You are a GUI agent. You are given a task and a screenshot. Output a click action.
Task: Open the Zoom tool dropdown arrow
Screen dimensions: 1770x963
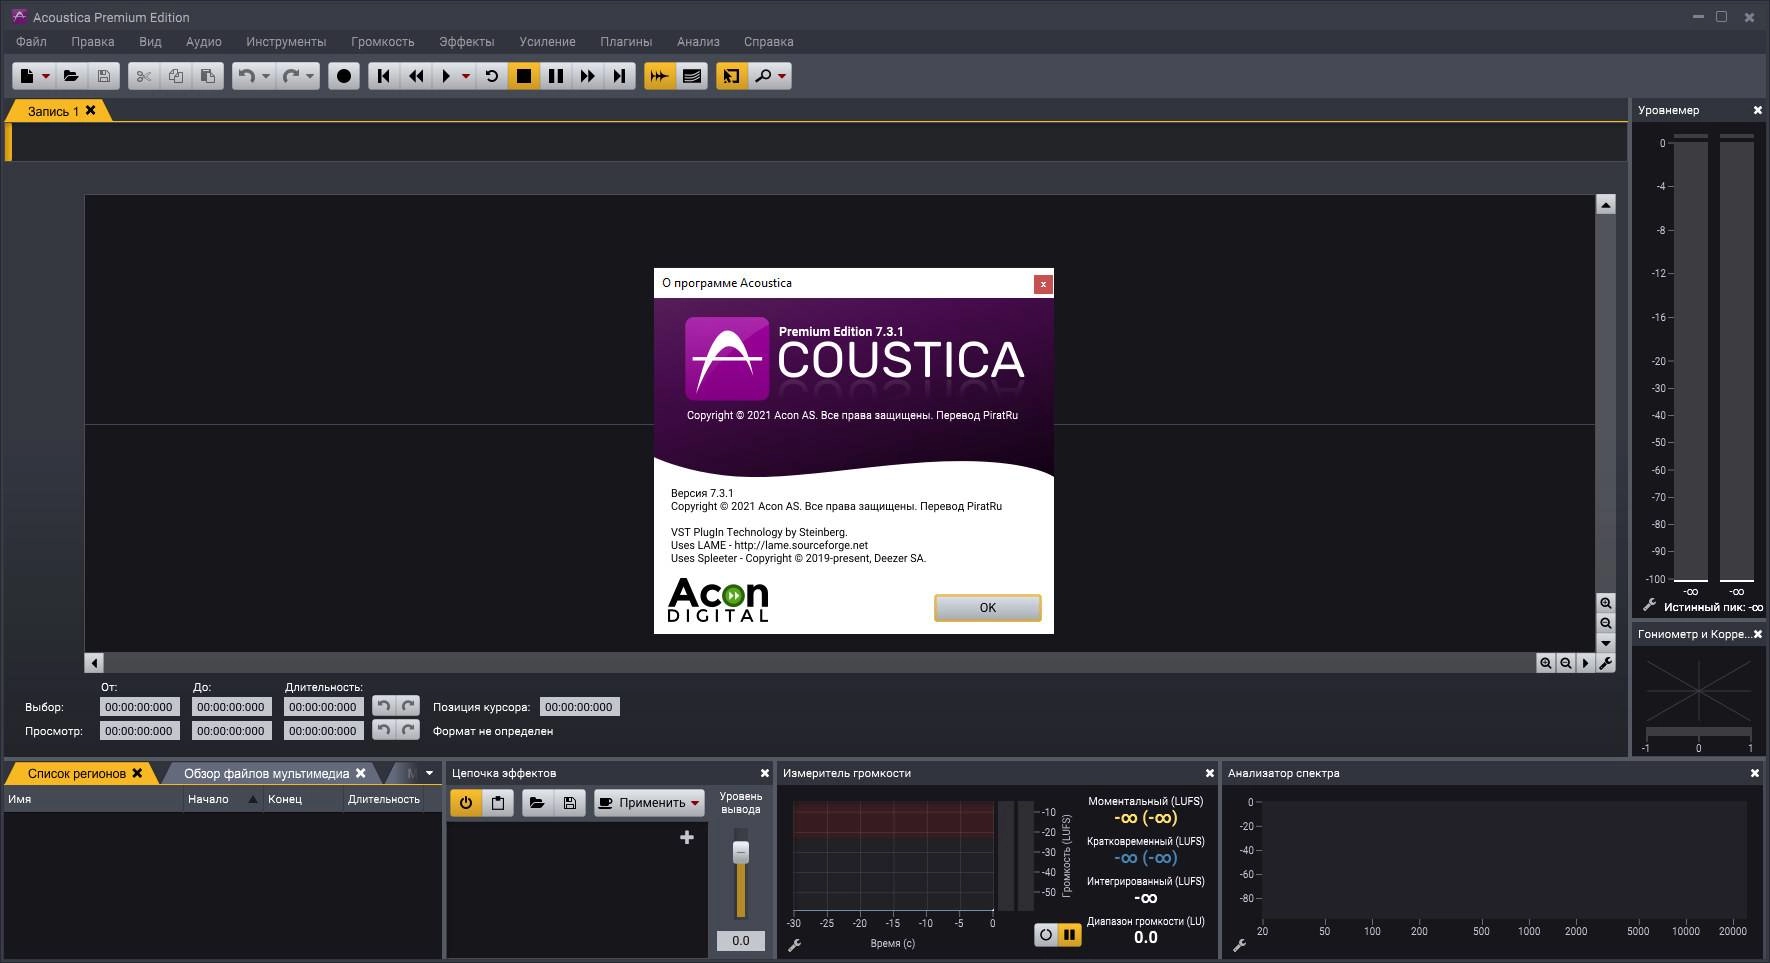[x=782, y=76]
